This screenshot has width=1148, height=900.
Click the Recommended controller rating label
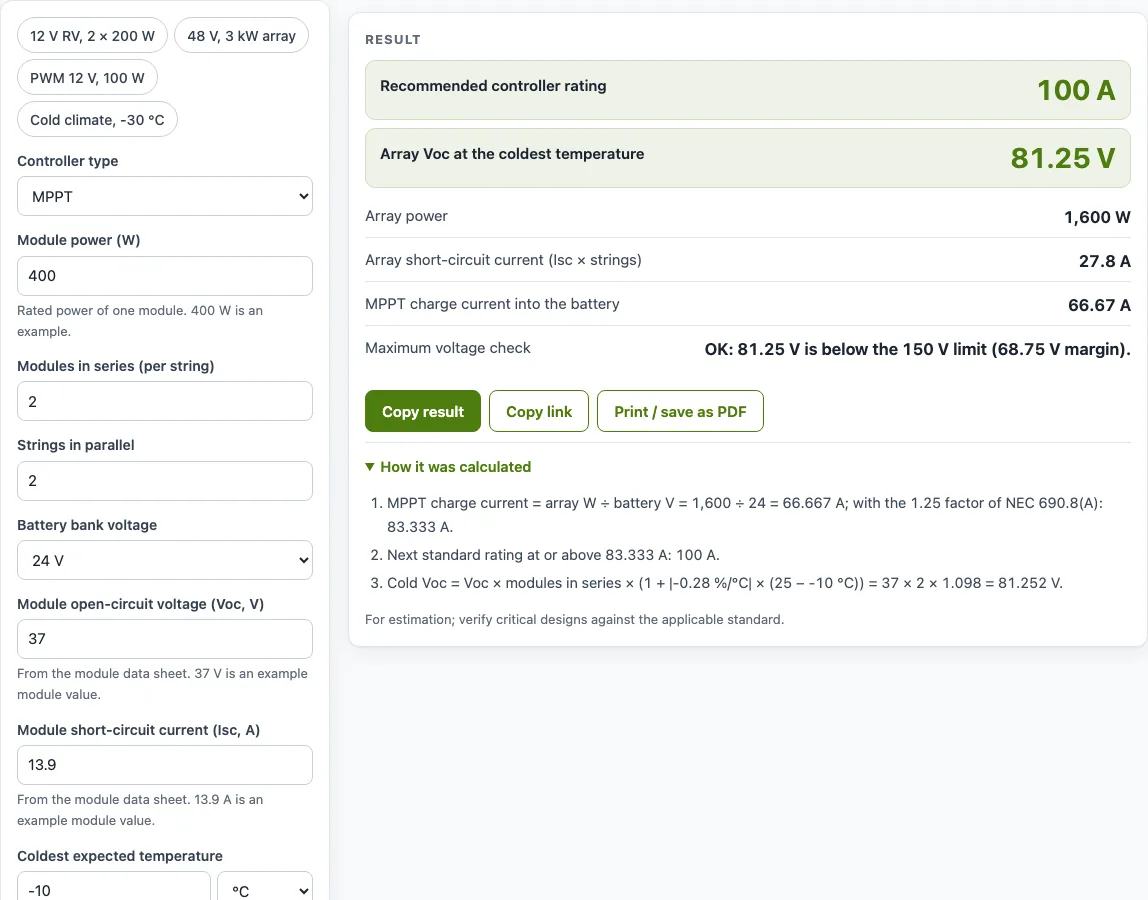pos(493,86)
